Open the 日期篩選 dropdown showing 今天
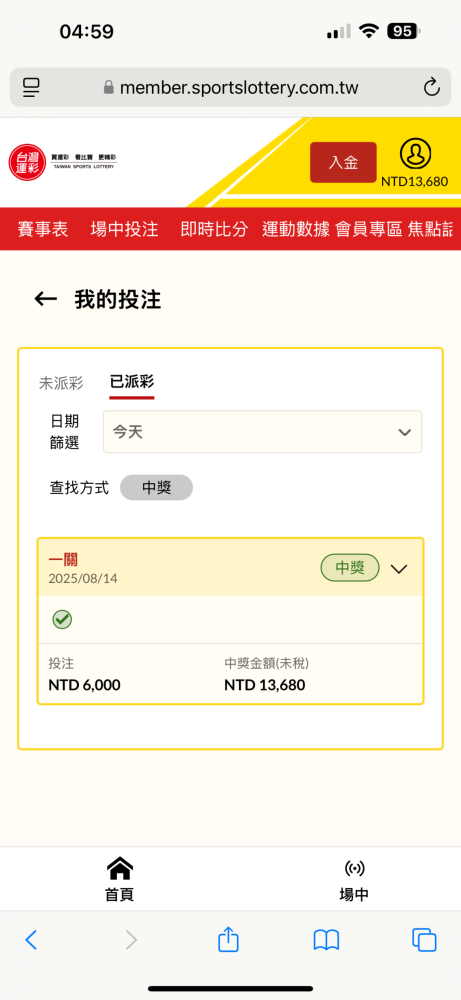 click(x=262, y=432)
